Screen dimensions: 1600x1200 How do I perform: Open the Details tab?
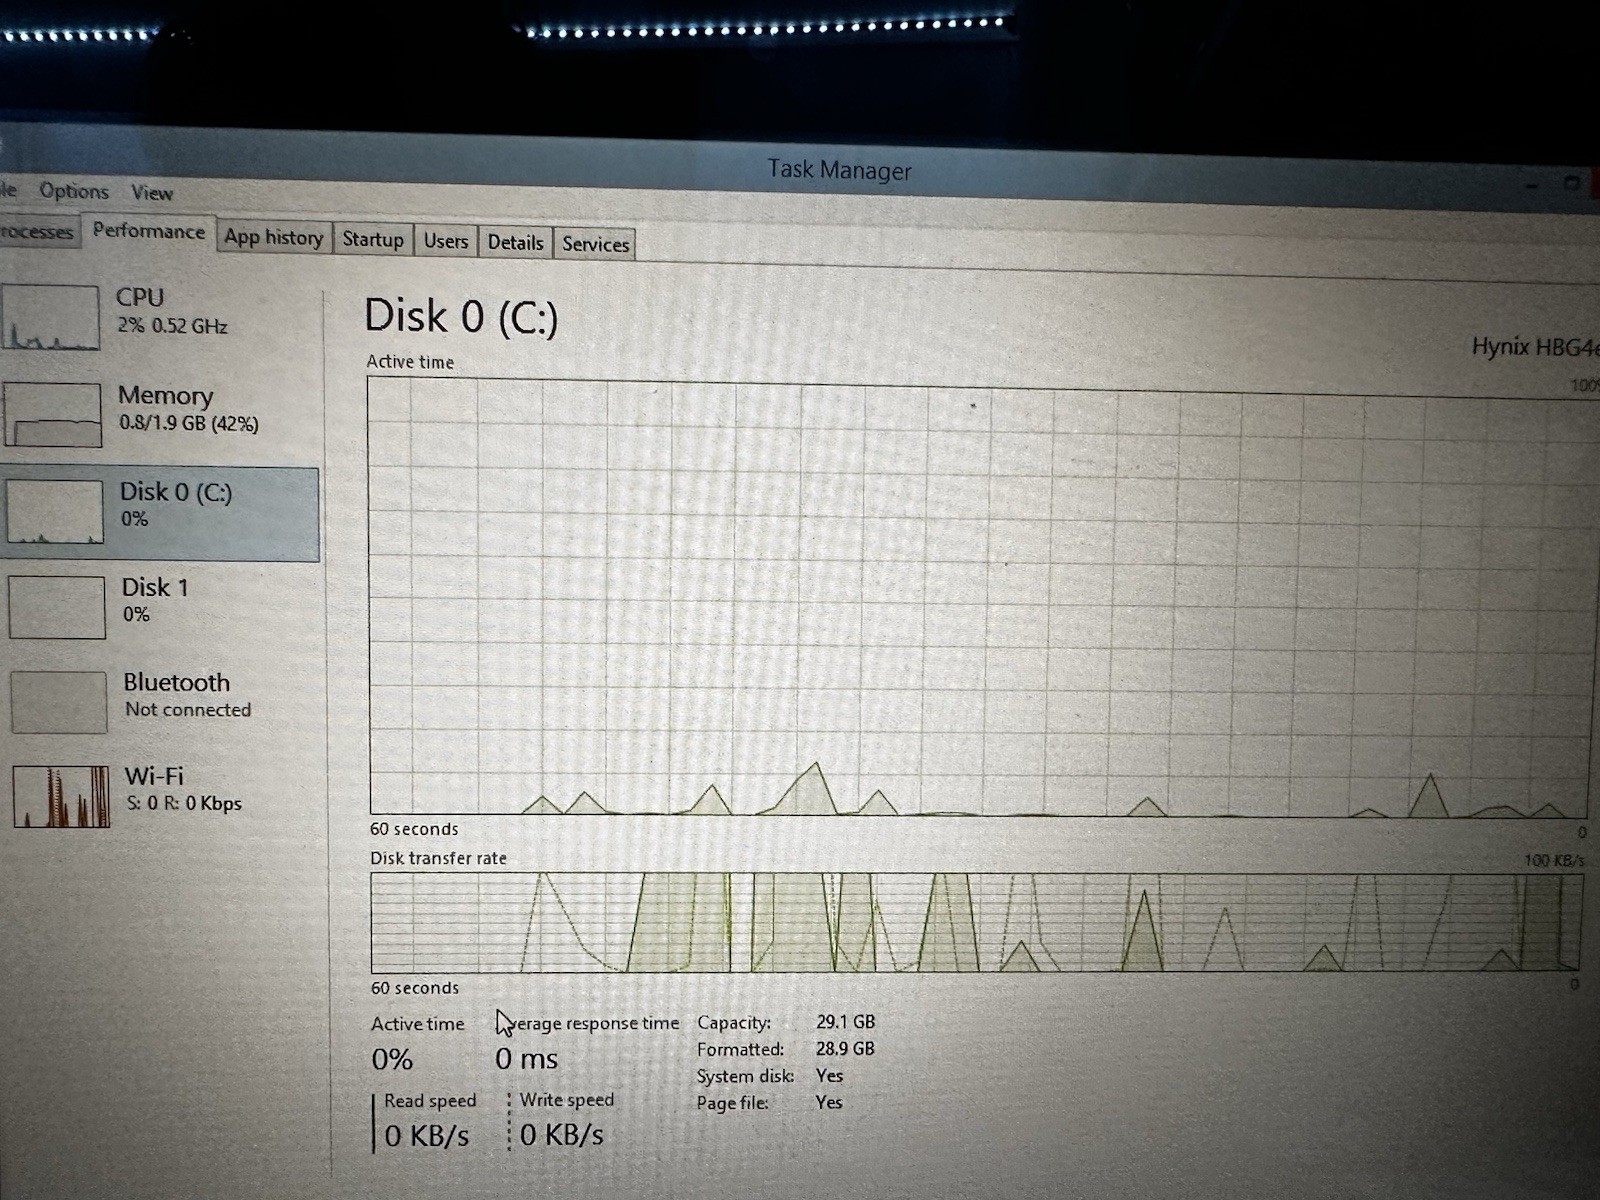click(x=516, y=242)
